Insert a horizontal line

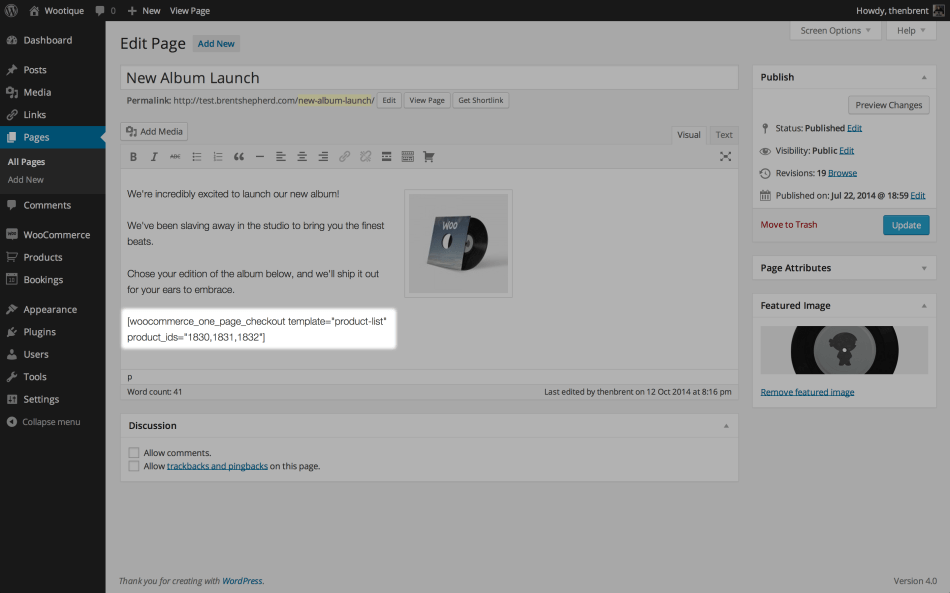pyautogui.click(x=259, y=157)
